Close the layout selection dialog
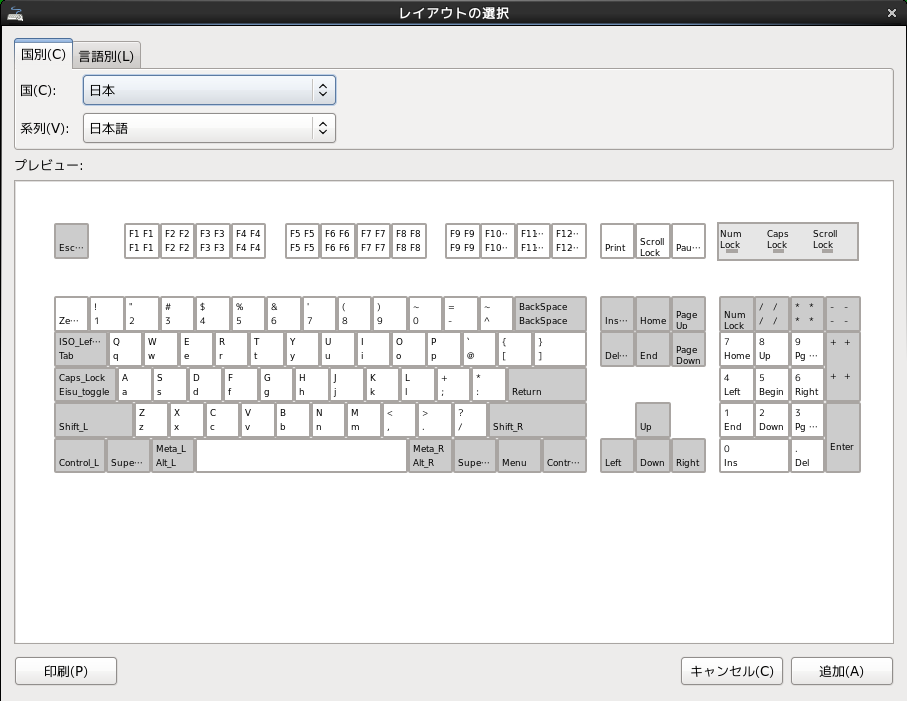 (891, 12)
